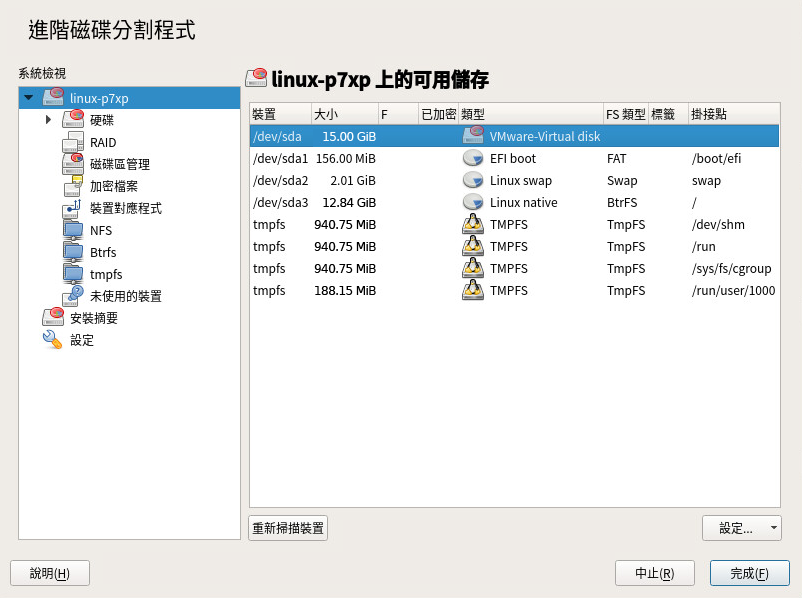Open 加密檔案 tree item
Viewport: 802px width, 598px height.
(114, 186)
